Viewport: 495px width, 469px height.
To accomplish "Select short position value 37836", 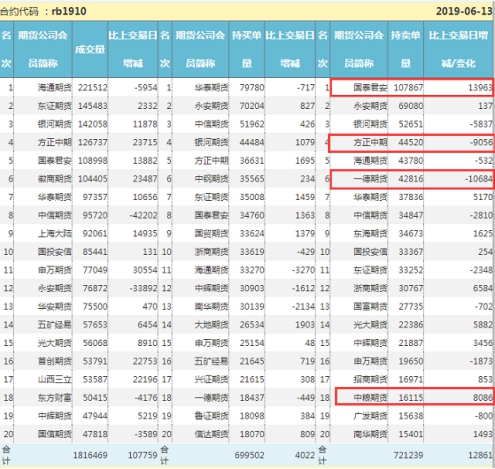I will tap(411, 197).
